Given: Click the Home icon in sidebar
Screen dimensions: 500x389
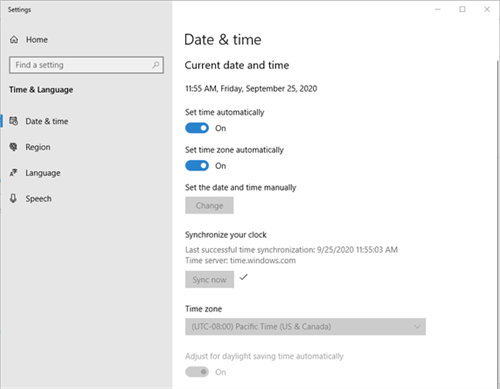Looking at the screenshot, I should pyautogui.click(x=14, y=40).
